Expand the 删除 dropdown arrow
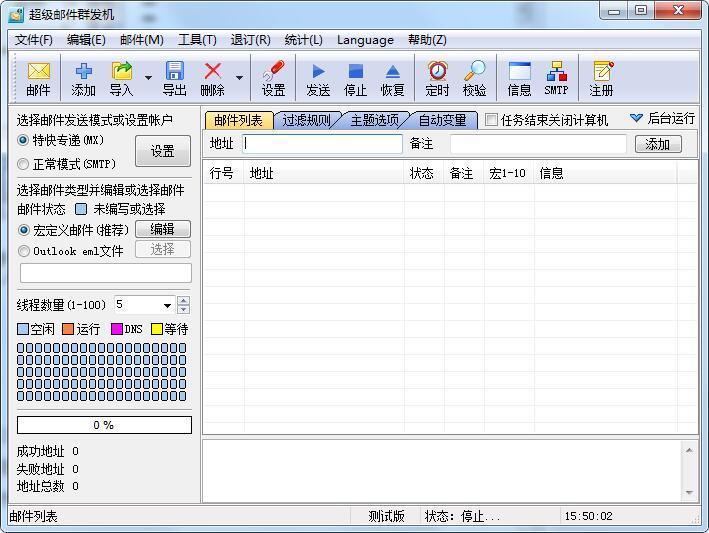The height and width of the screenshot is (533, 709). [239, 78]
